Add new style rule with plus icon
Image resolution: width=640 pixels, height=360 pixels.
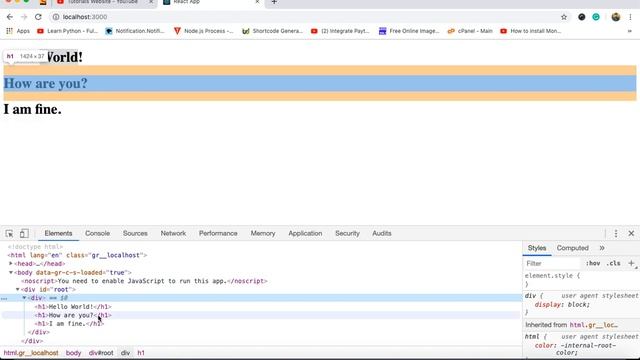point(631,263)
